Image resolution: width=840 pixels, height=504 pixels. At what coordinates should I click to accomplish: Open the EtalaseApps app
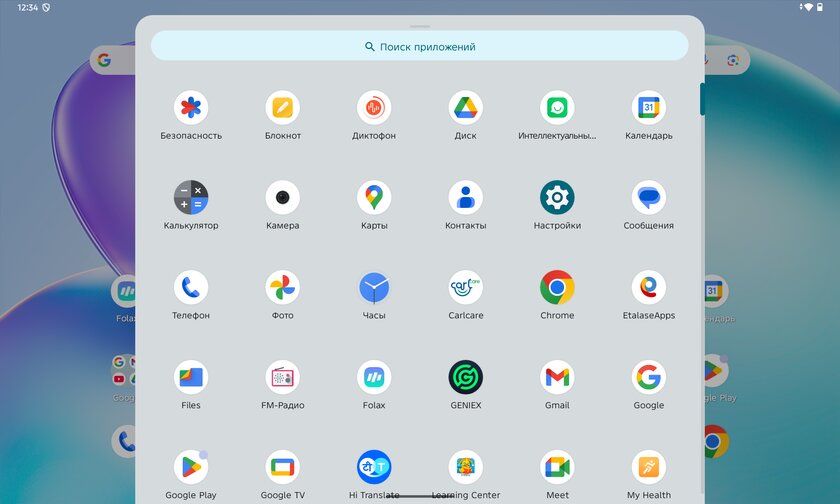tap(649, 288)
